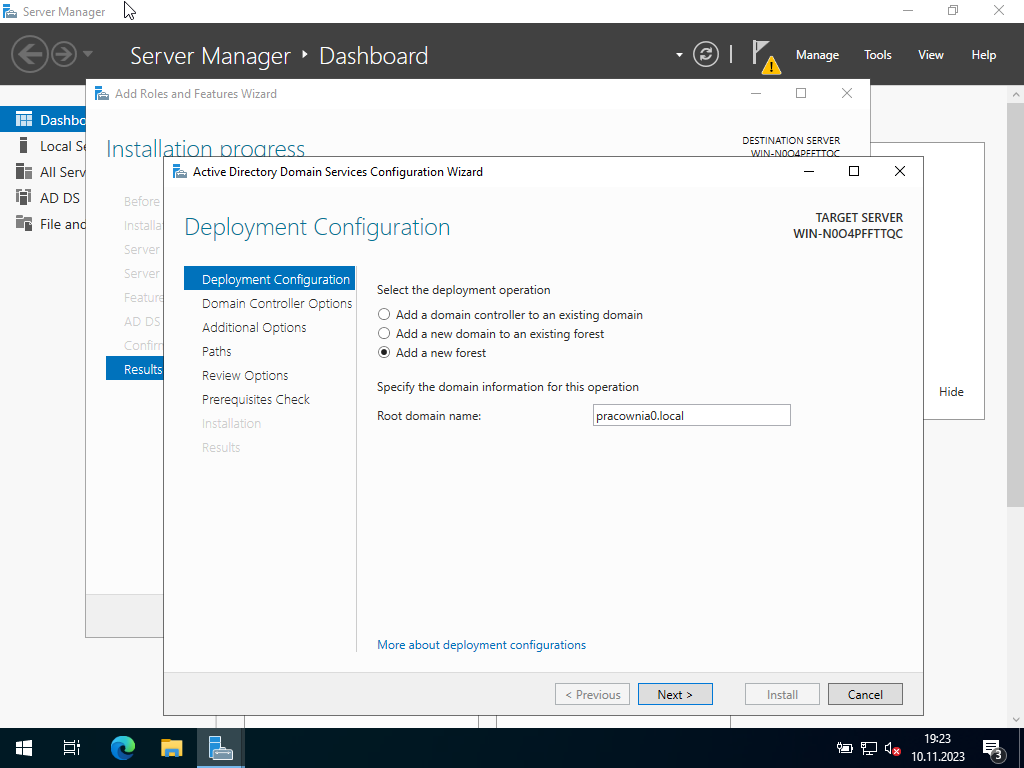Open Task View on the taskbar
Screen dimensions: 1024x768
pos(72,748)
